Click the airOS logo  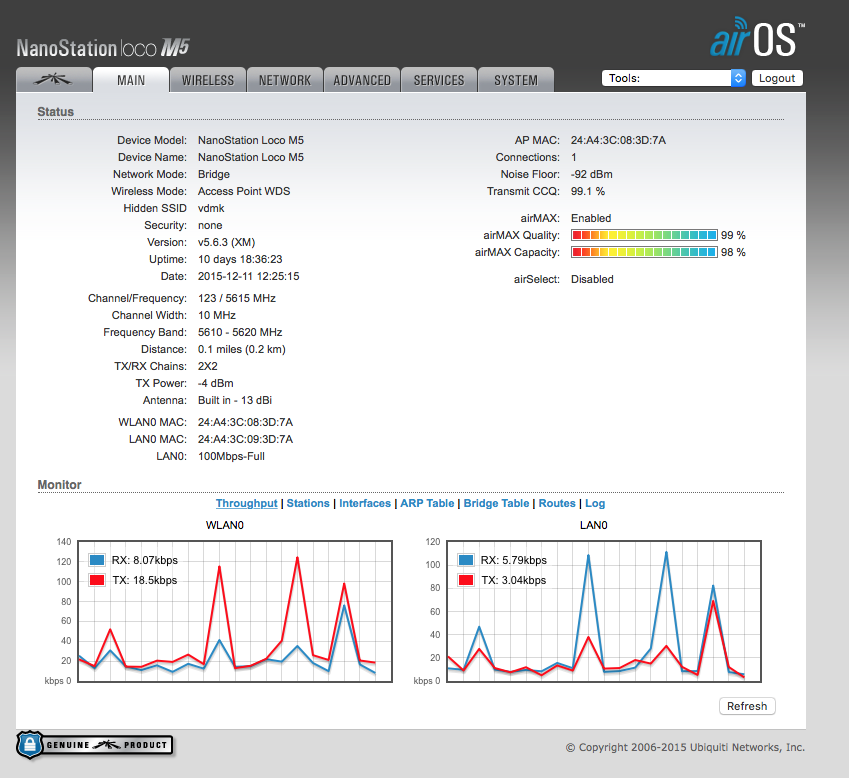(757, 39)
